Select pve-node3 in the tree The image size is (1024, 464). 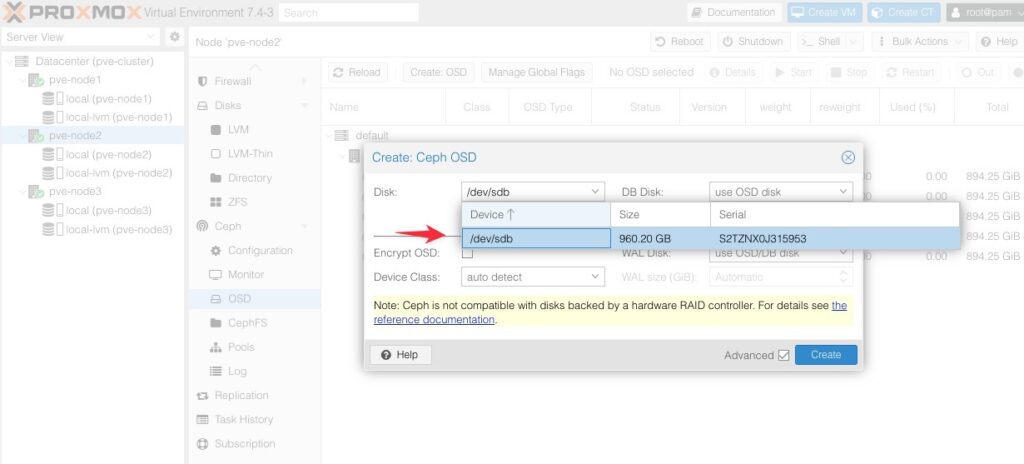[75, 192]
